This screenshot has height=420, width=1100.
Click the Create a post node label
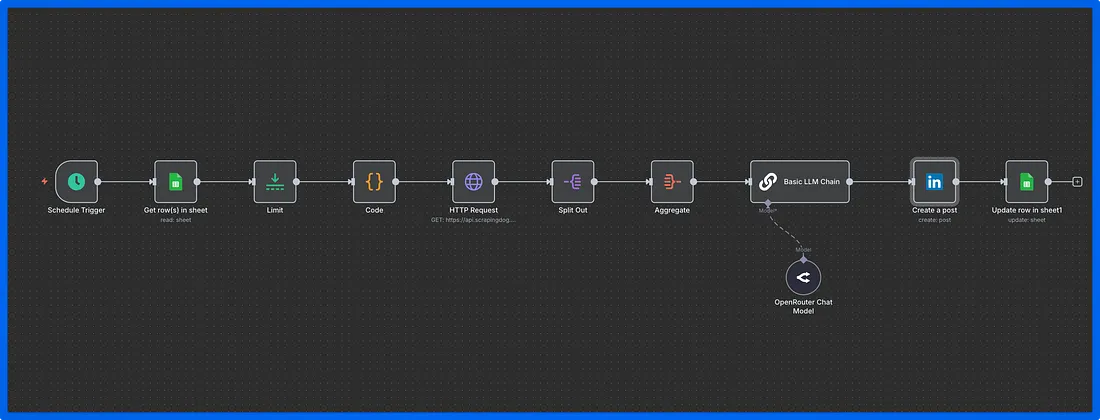click(x=934, y=210)
